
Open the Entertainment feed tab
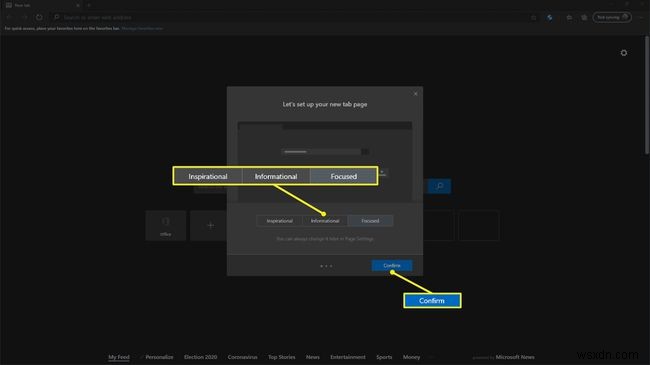(x=348, y=357)
